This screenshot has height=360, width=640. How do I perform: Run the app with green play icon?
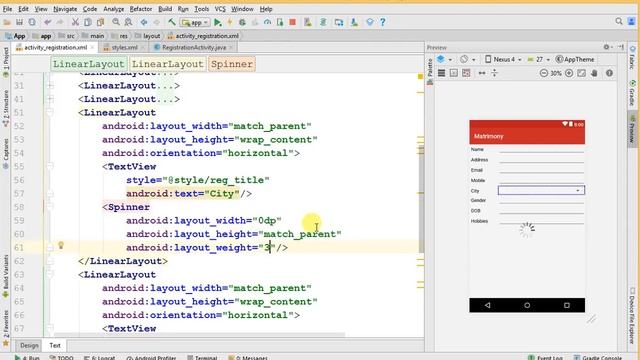point(218,22)
